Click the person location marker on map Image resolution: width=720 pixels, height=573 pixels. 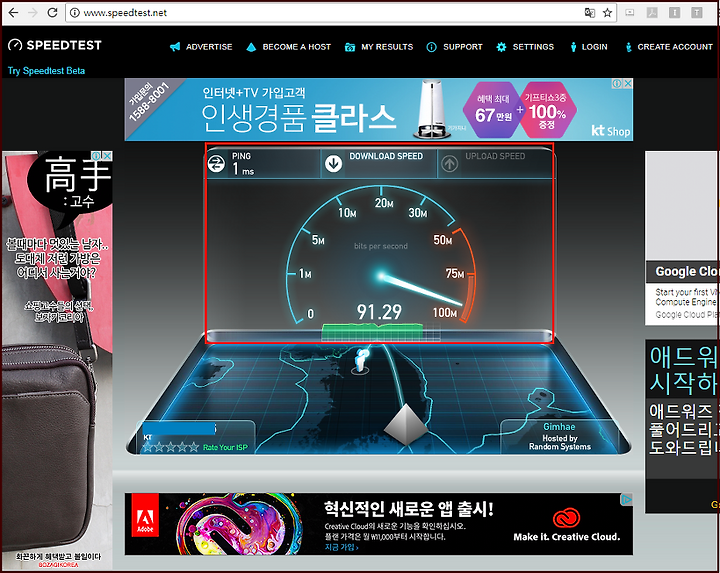pos(361,361)
